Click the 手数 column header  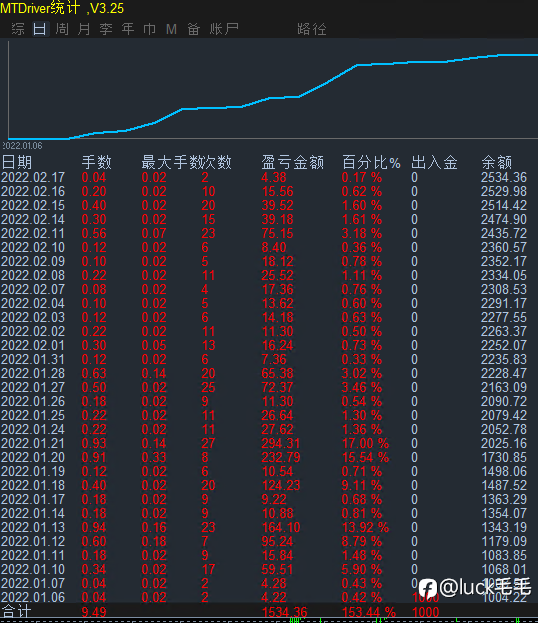pyautogui.click(x=97, y=163)
